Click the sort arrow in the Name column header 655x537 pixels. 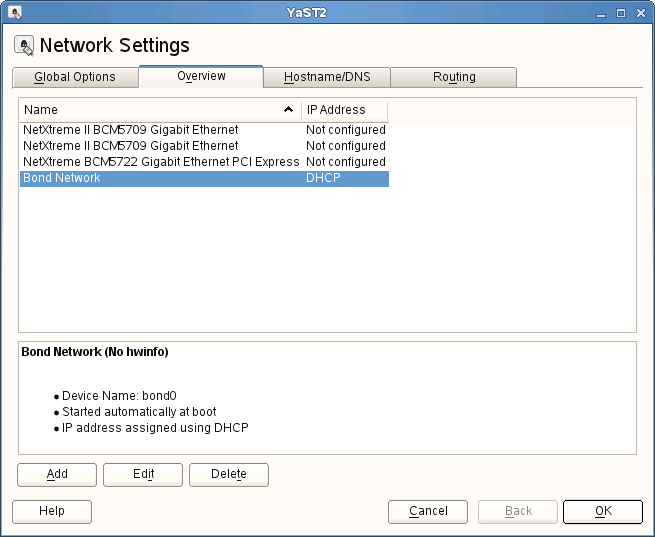288,109
